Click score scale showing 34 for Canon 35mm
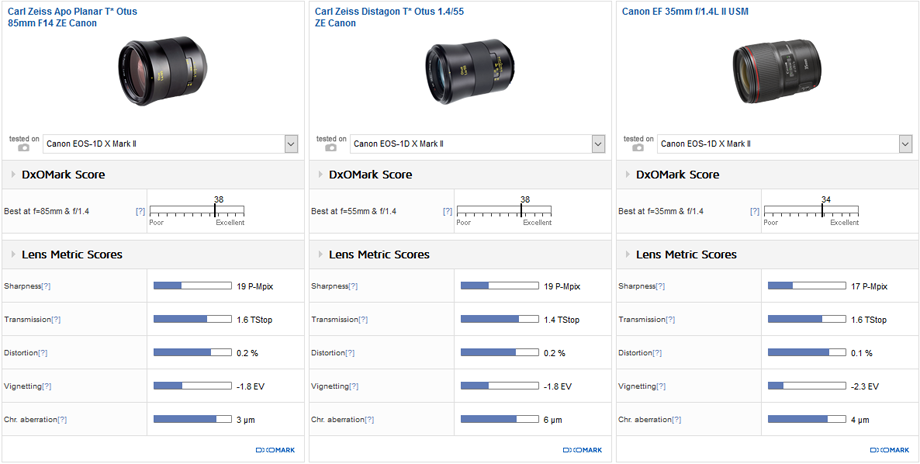The image size is (920, 464). tap(811, 211)
